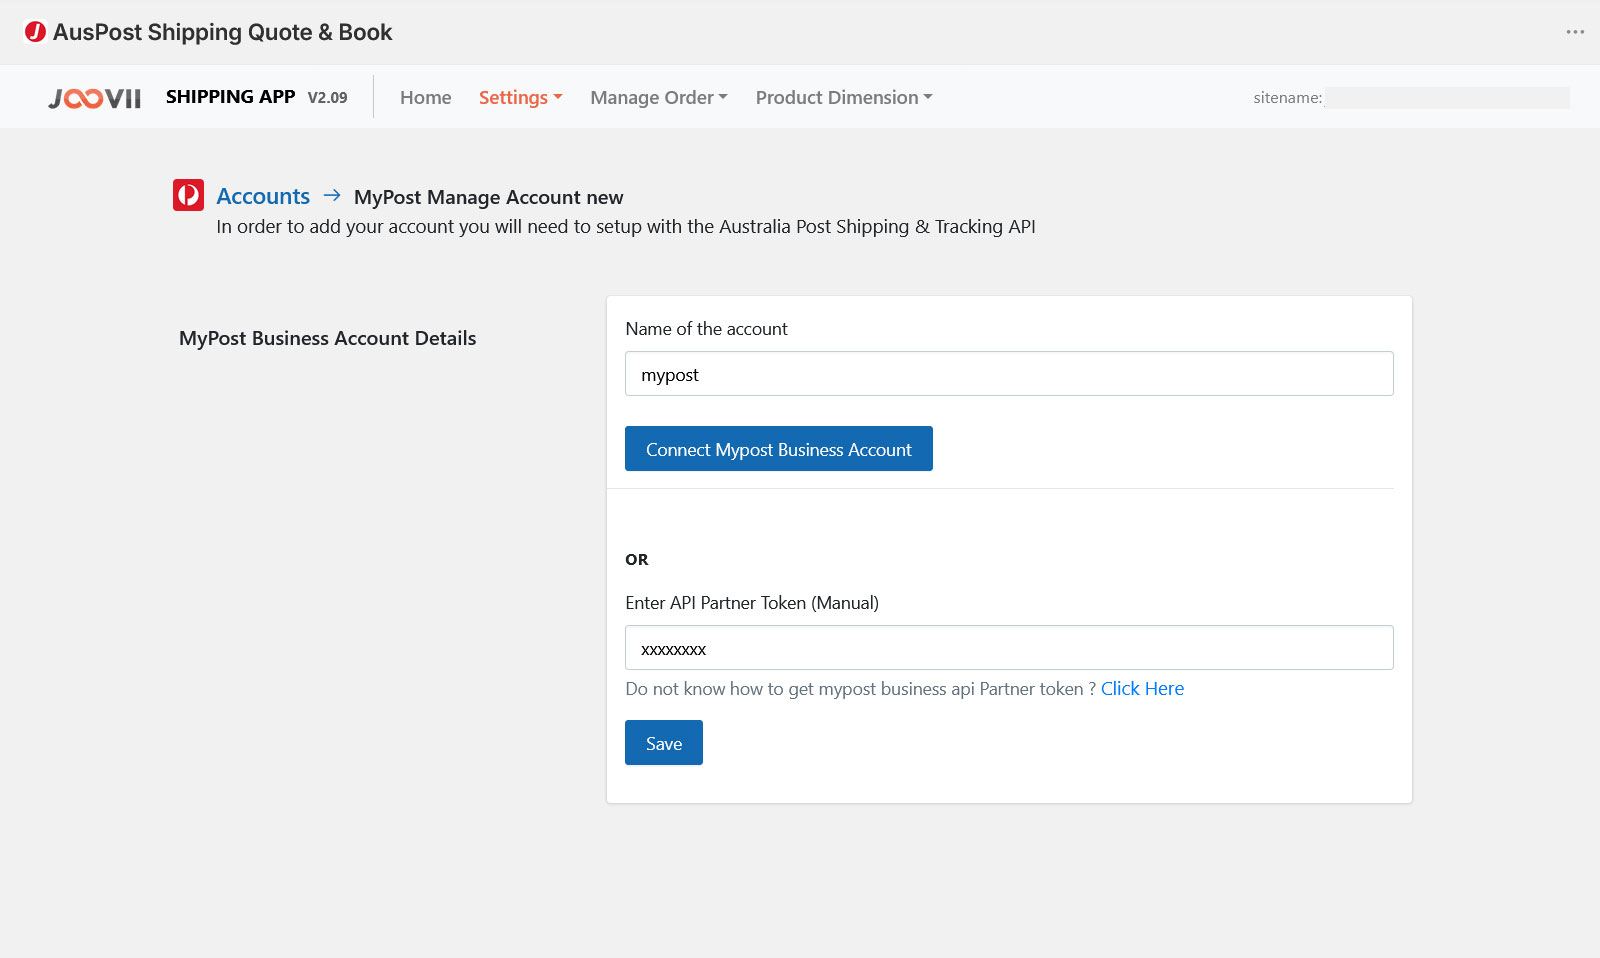Open the Click Here help link

point(1142,688)
